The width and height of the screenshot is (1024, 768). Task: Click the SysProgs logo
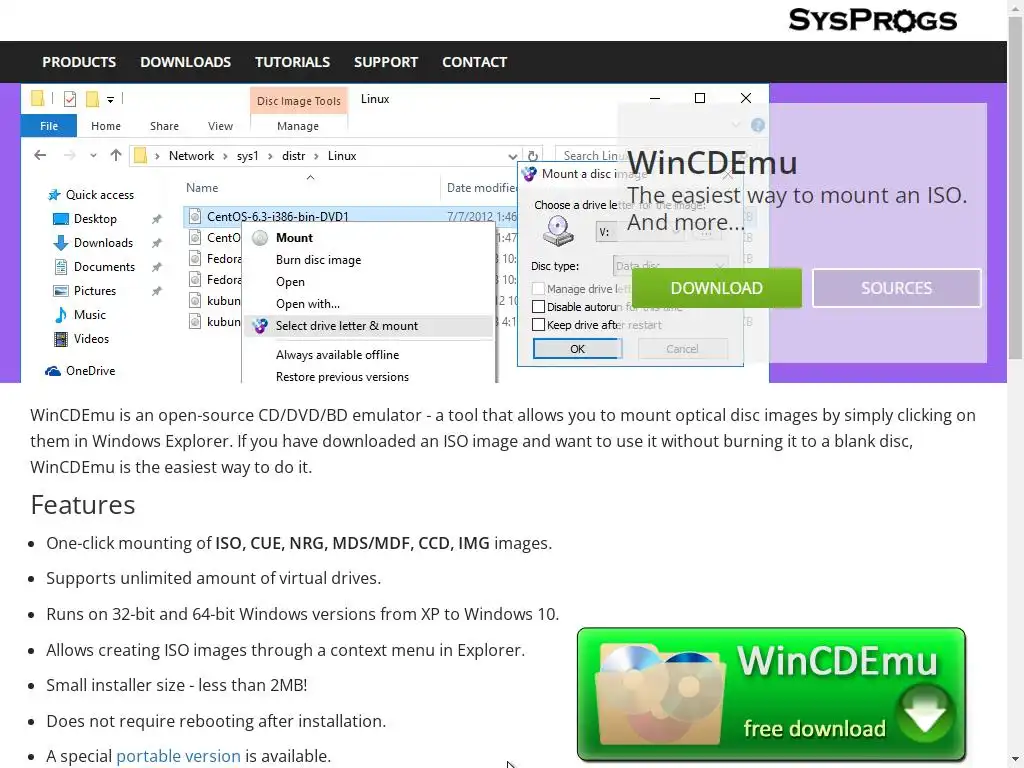tap(872, 20)
